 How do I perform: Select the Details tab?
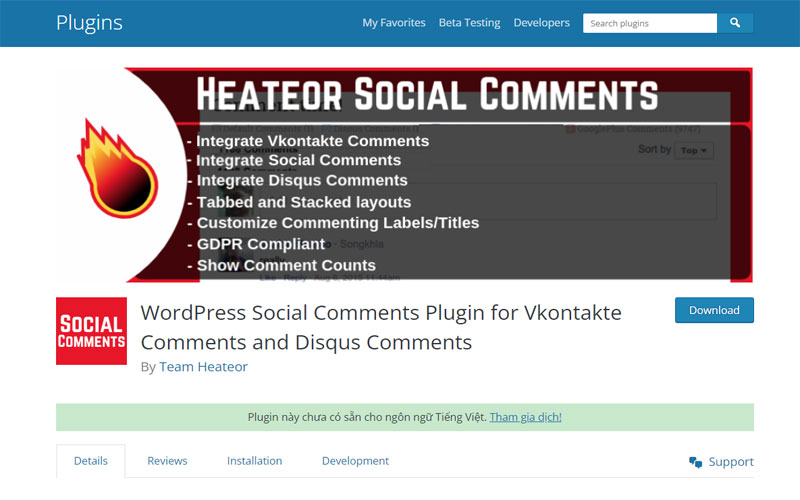click(91, 461)
